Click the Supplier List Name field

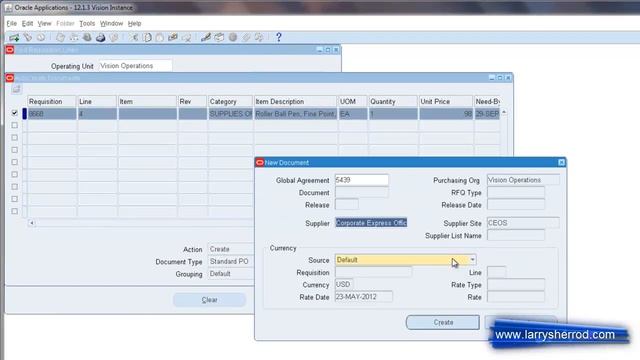[x=516, y=236]
